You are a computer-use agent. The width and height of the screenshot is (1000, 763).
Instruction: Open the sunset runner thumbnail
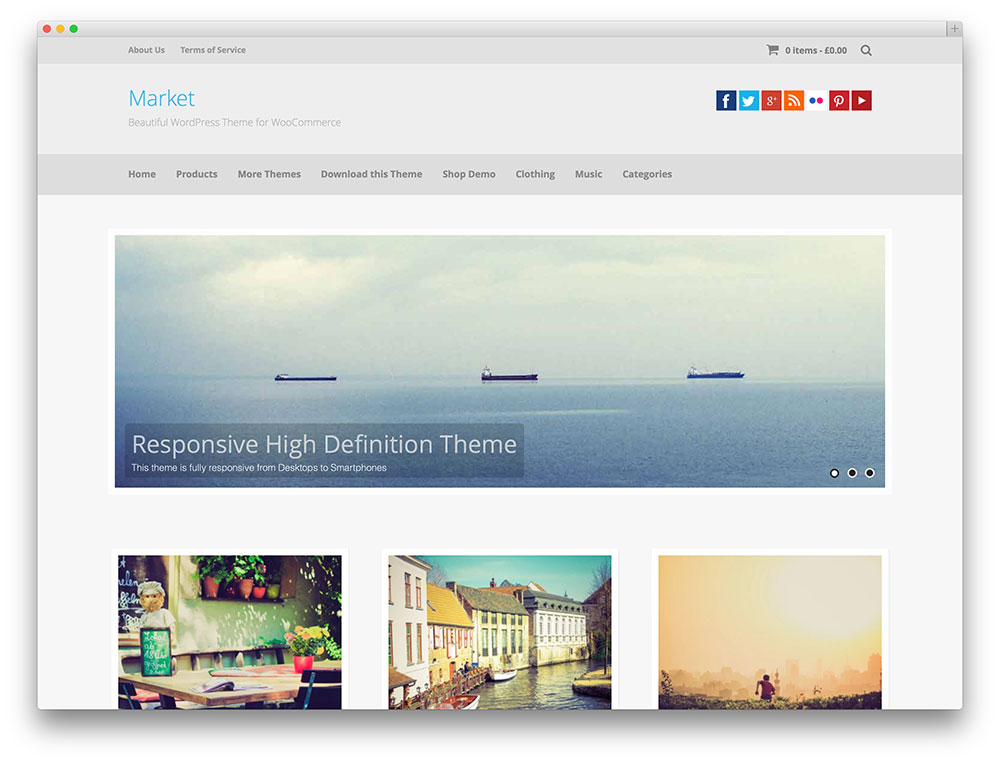click(770, 632)
